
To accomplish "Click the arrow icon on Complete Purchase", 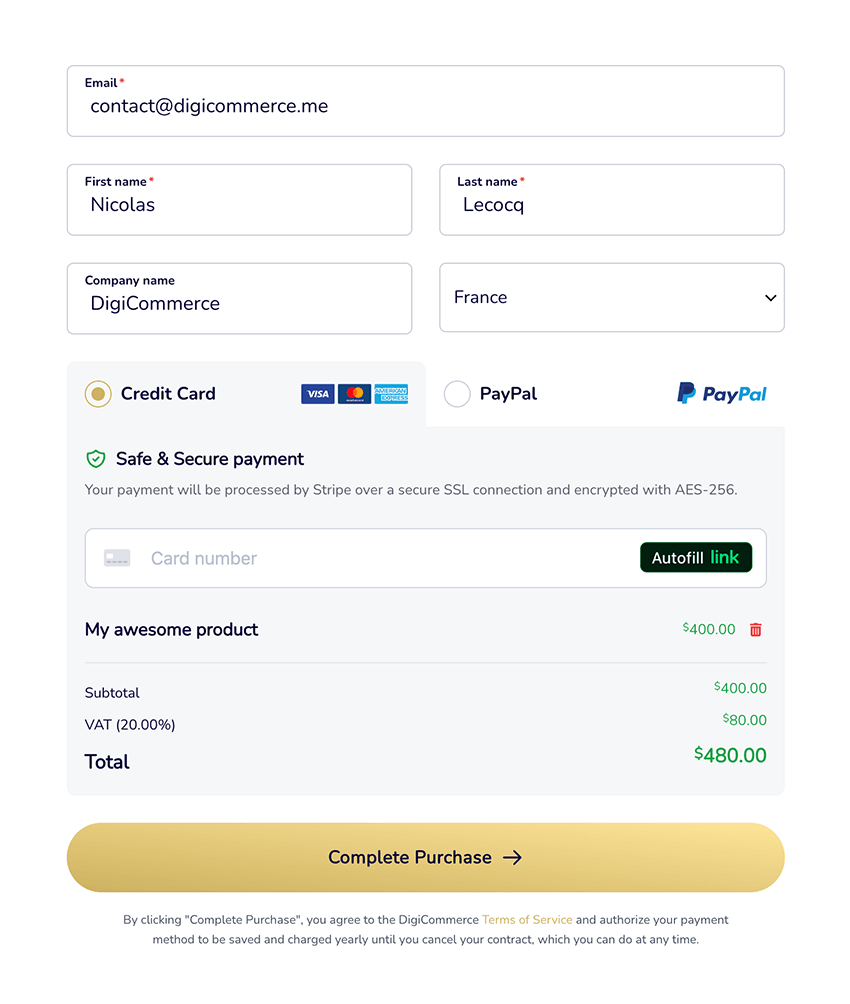I will 513,857.
